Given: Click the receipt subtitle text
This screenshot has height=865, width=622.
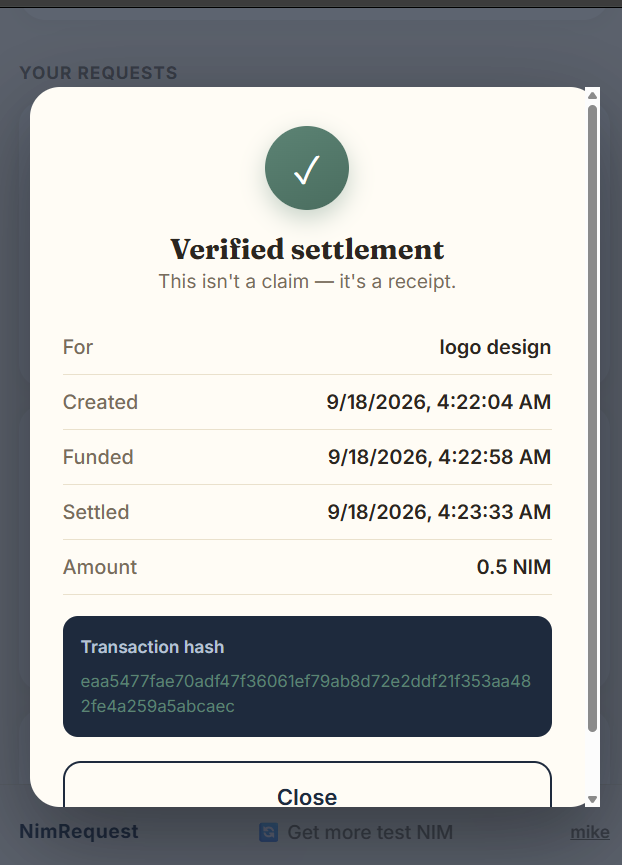Looking at the screenshot, I should [x=307, y=281].
